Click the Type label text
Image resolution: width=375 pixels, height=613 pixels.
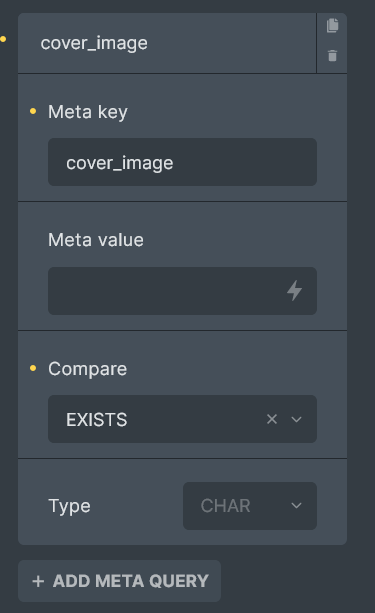pos(69,506)
